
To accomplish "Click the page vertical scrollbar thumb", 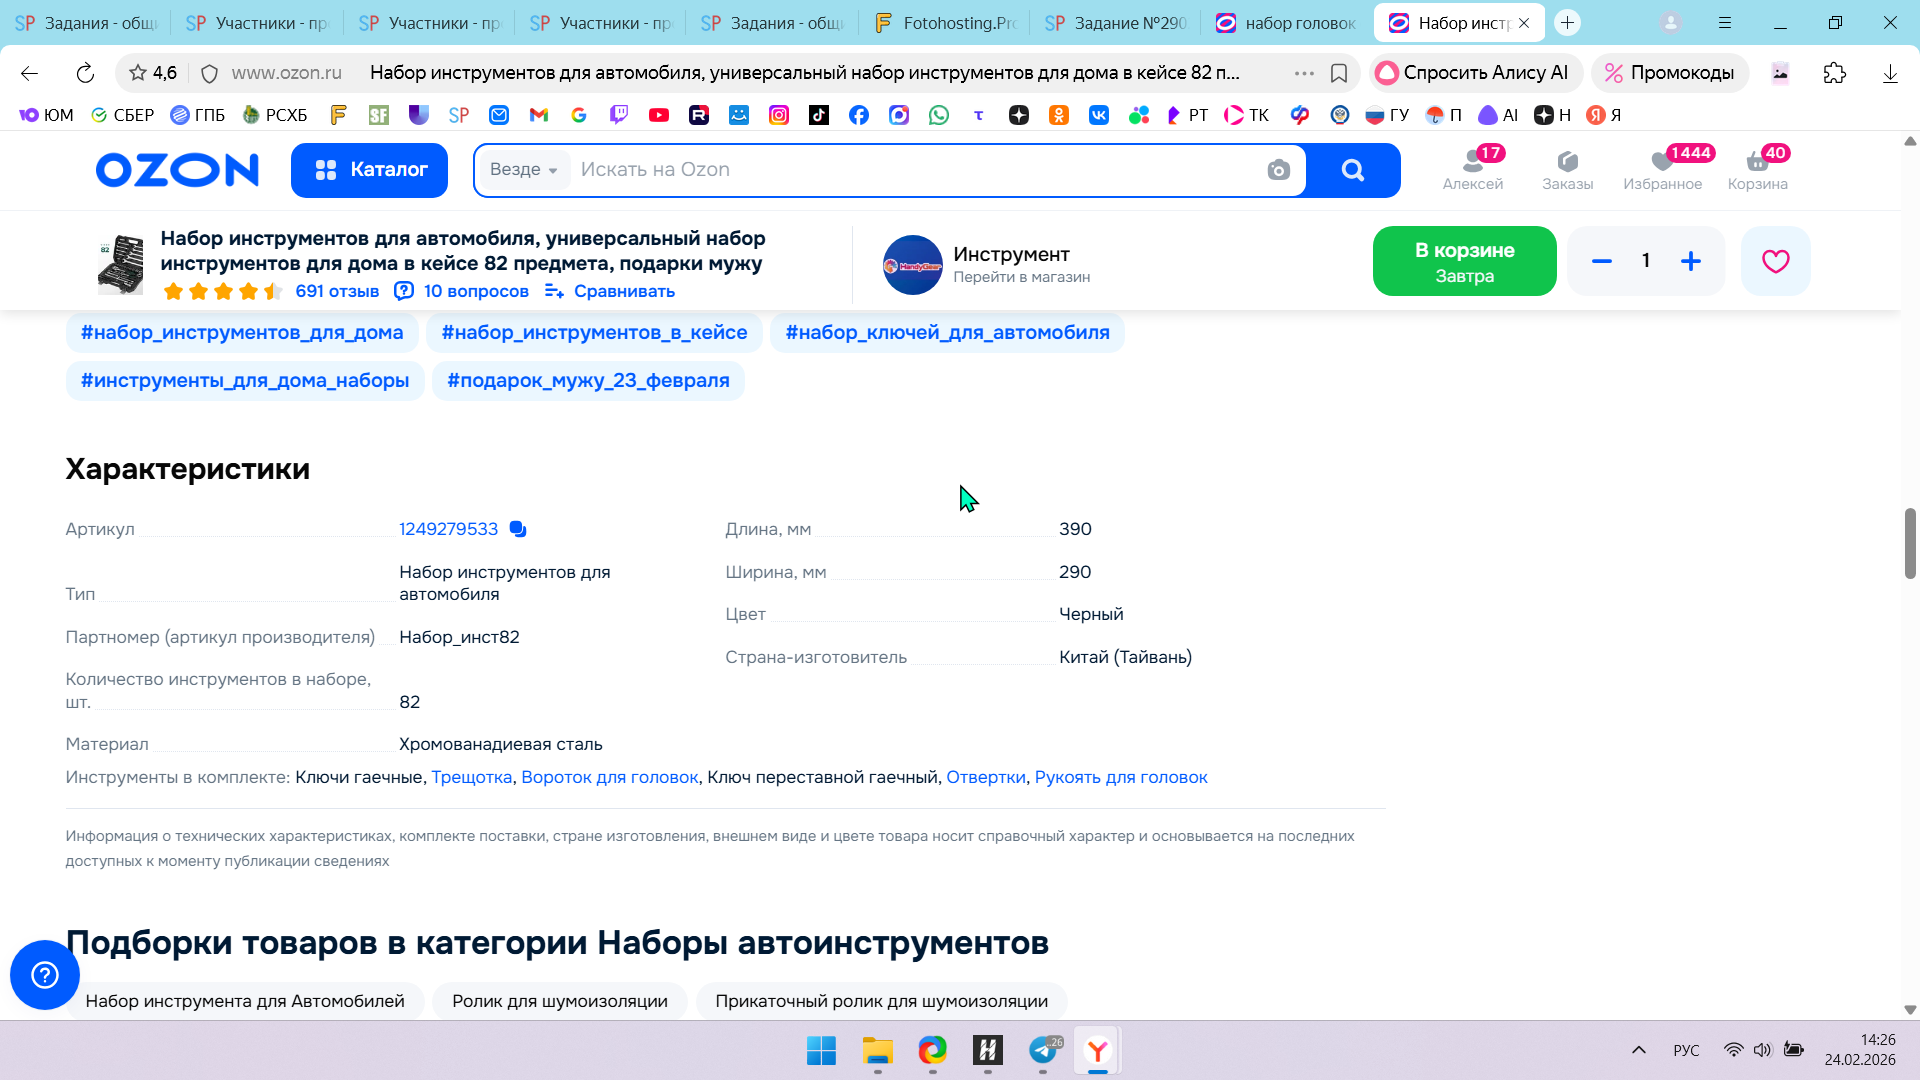I will point(1909,543).
